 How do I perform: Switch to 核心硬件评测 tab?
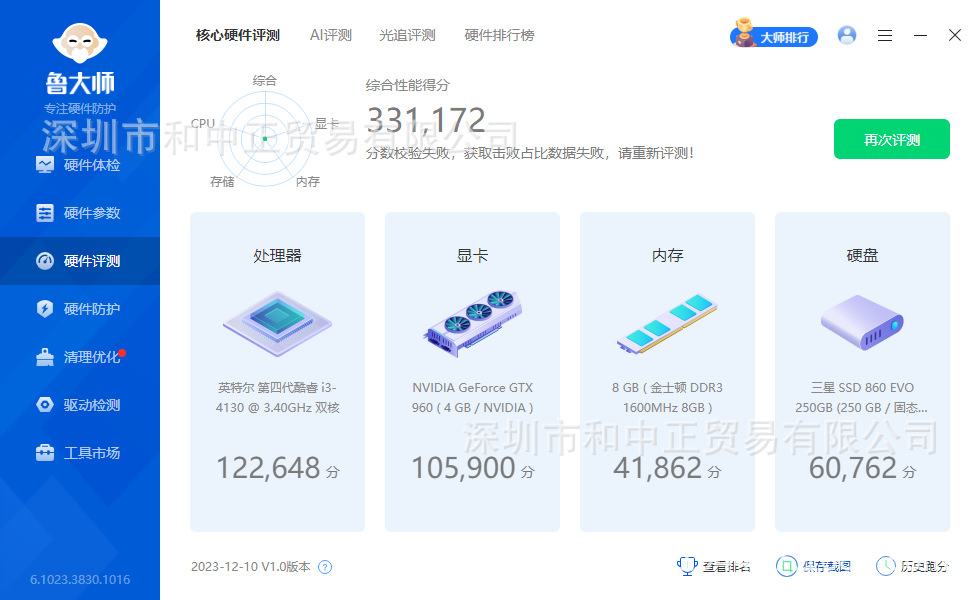(x=238, y=35)
